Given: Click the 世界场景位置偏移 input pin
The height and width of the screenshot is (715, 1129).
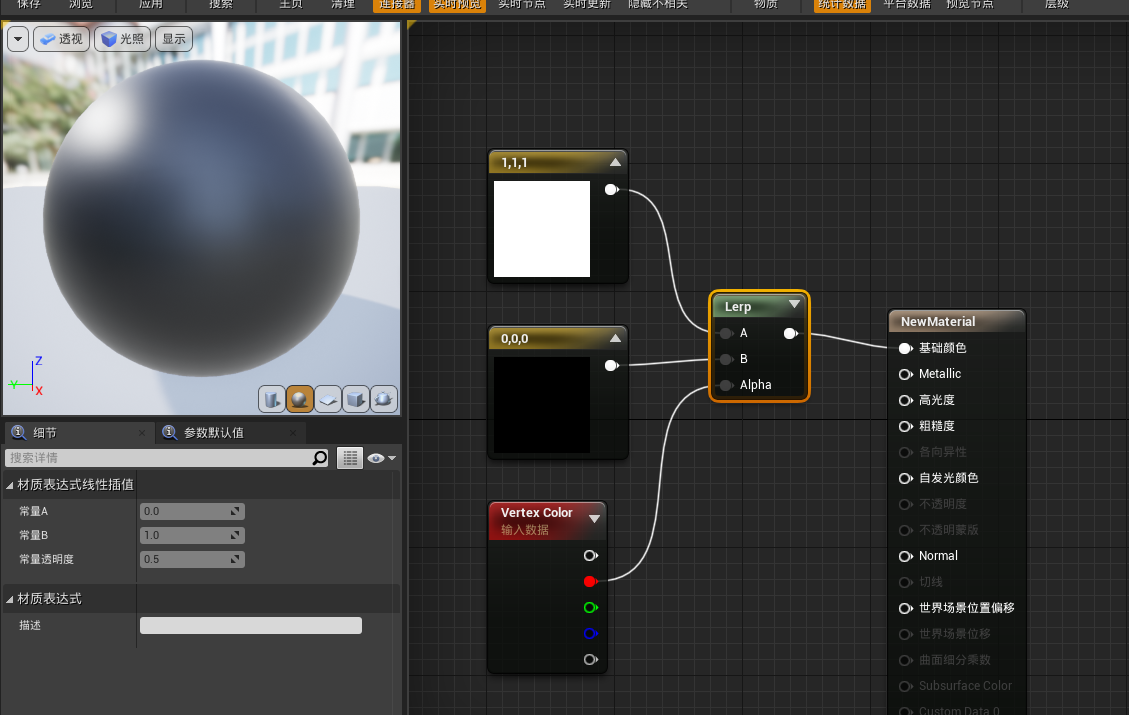Looking at the screenshot, I should (x=906, y=607).
